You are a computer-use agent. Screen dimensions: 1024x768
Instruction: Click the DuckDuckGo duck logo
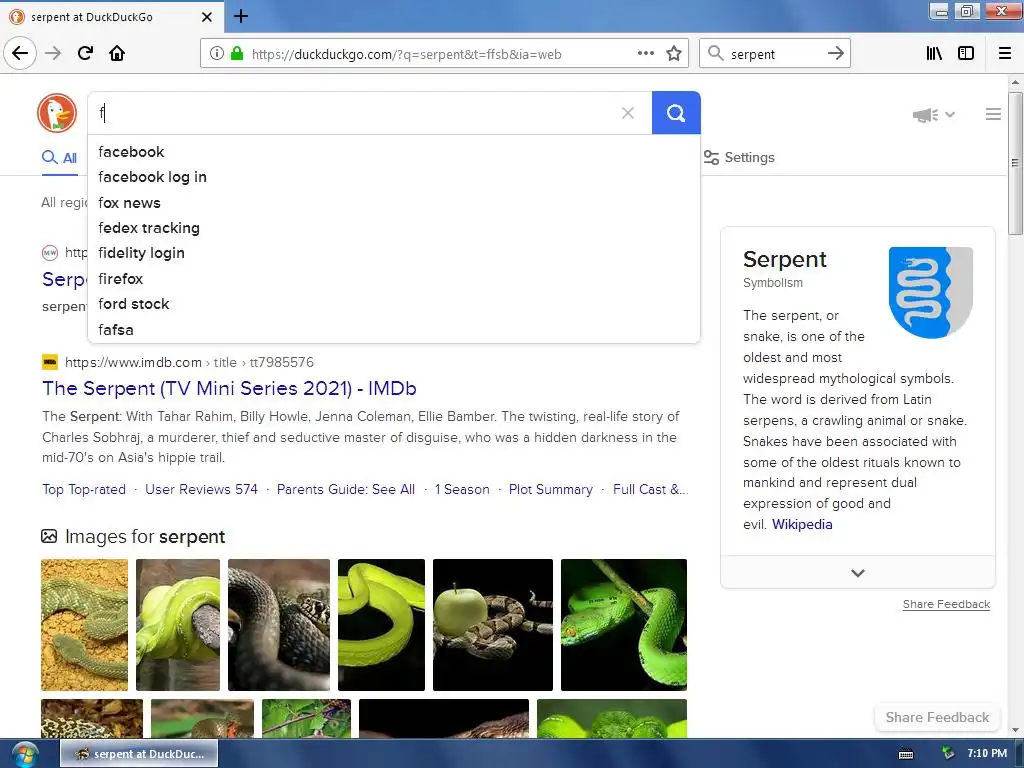pos(57,113)
